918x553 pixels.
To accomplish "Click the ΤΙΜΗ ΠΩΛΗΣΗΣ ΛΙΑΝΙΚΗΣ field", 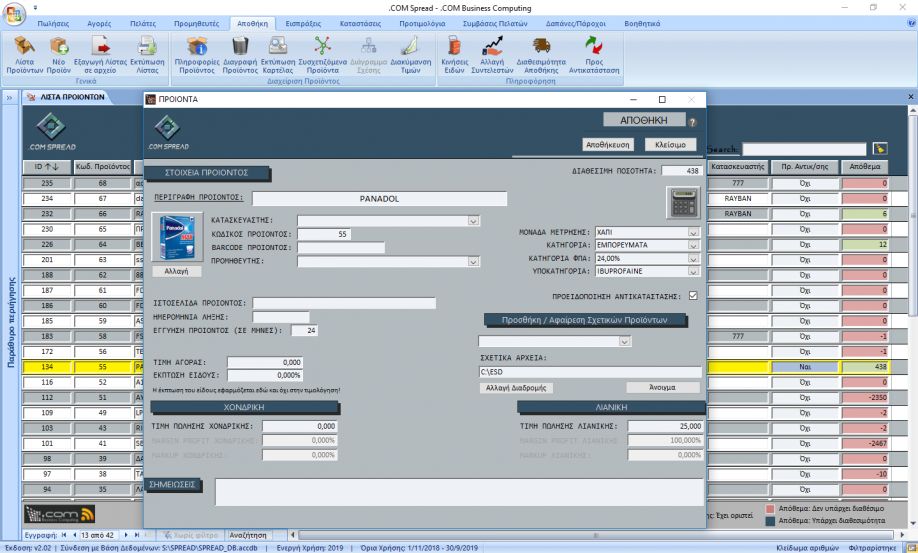I will (x=666, y=426).
